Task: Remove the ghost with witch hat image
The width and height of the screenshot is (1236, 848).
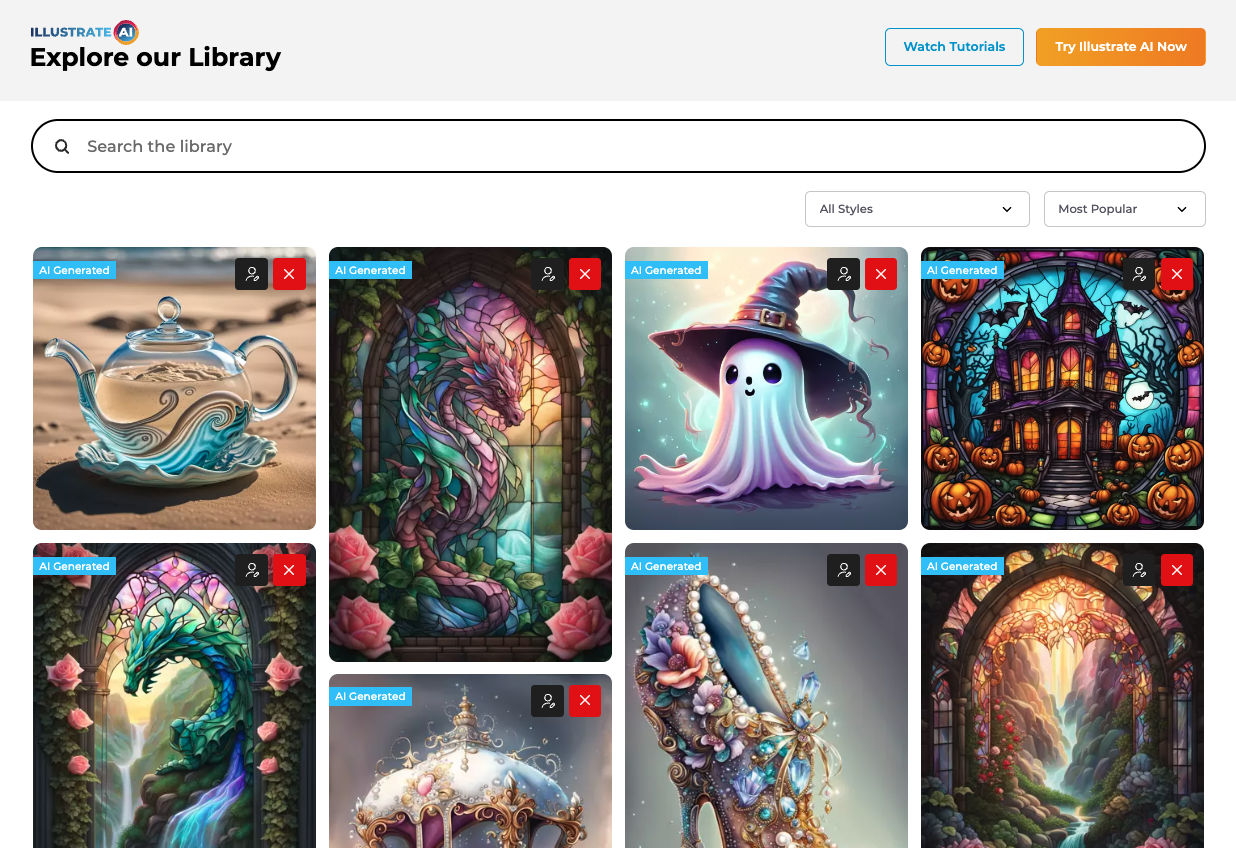Action: (881, 274)
